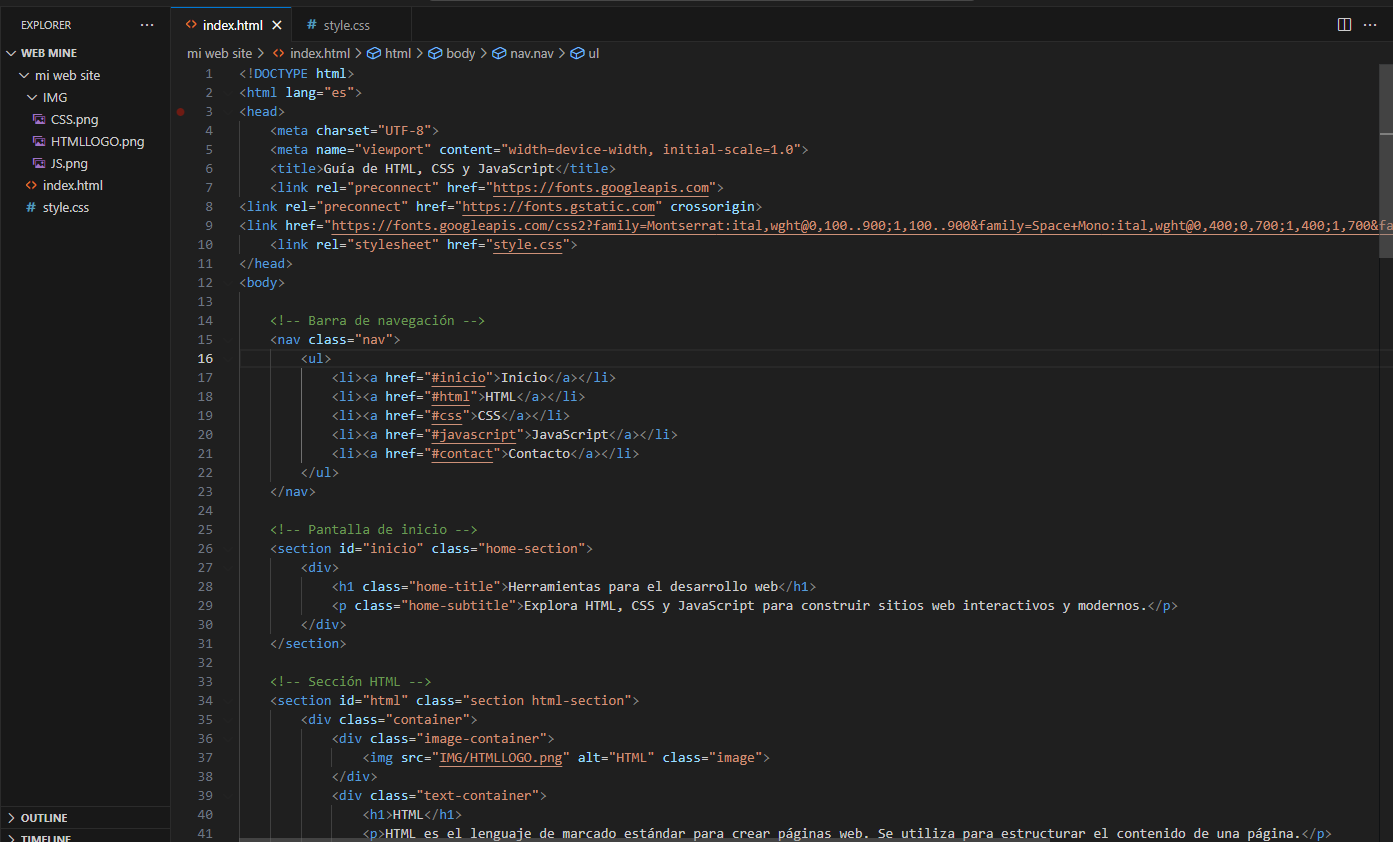The height and width of the screenshot is (842, 1393).
Task: Place cursor on the Barra de navegación comment
Action: 378,321
